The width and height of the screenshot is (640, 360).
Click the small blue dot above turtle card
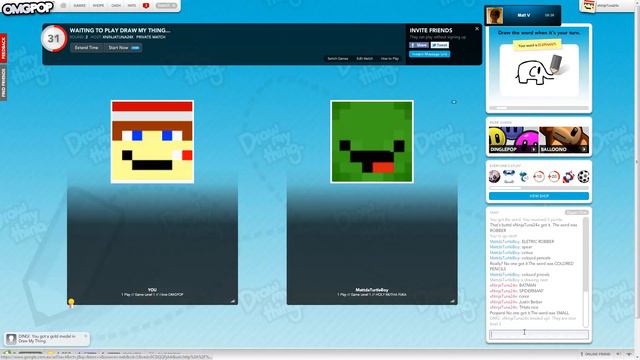point(453,102)
